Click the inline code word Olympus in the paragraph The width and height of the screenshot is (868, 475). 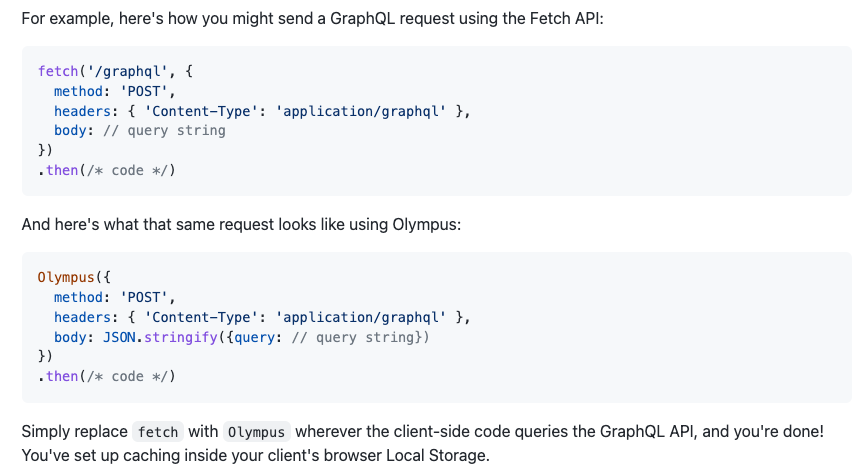click(x=256, y=432)
